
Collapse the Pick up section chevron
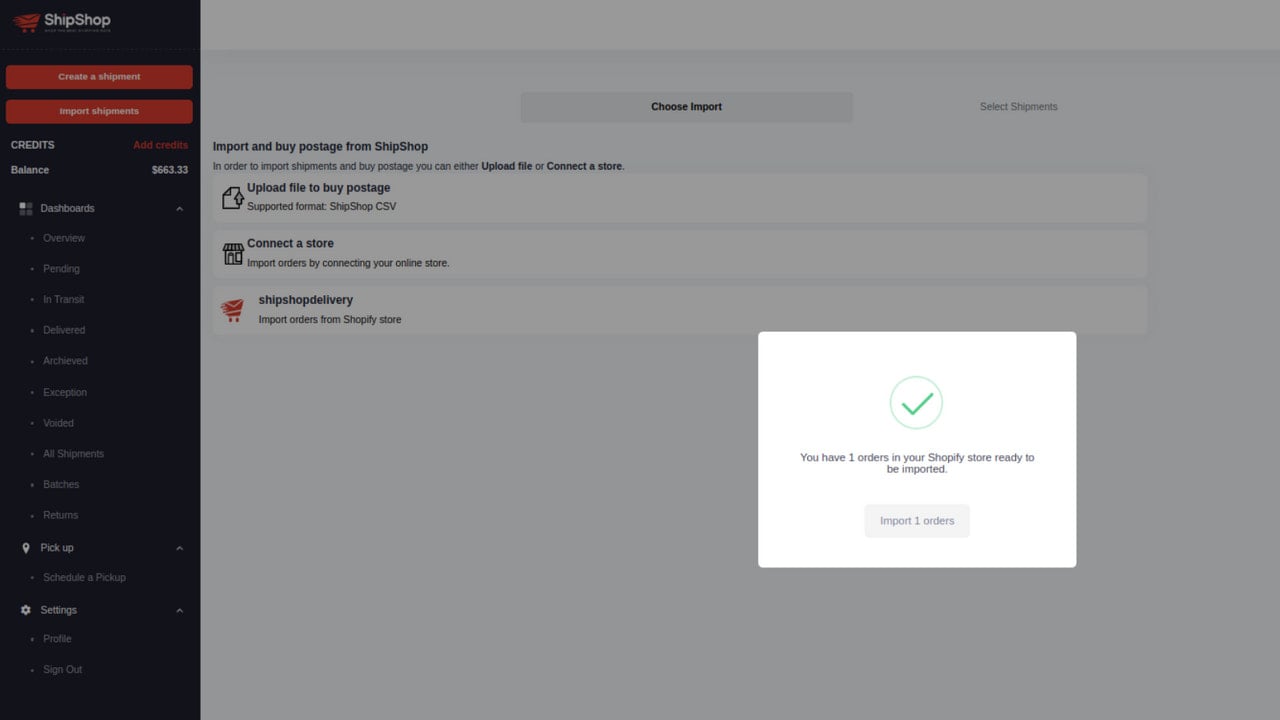[180, 548]
